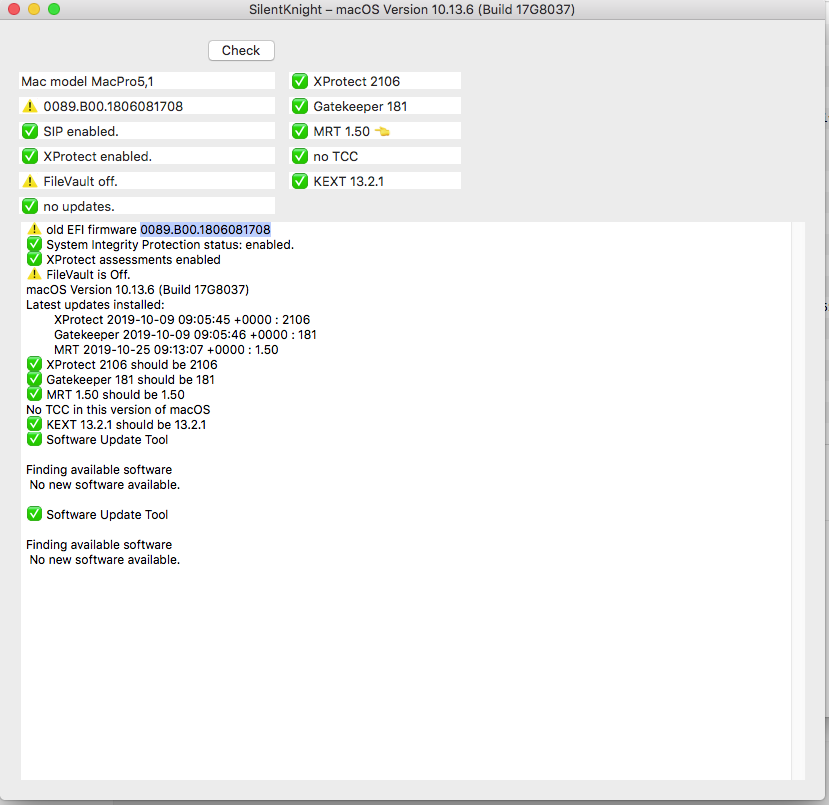Click the green checkmark beside no updates
The height and width of the screenshot is (805, 829).
[x=30, y=206]
